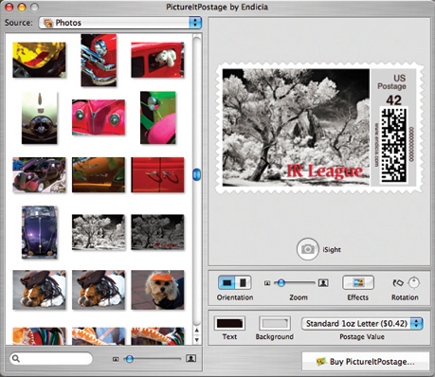Click the Photos source icon
This screenshot has height=377, width=435.
pyautogui.click(x=49, y=23)
